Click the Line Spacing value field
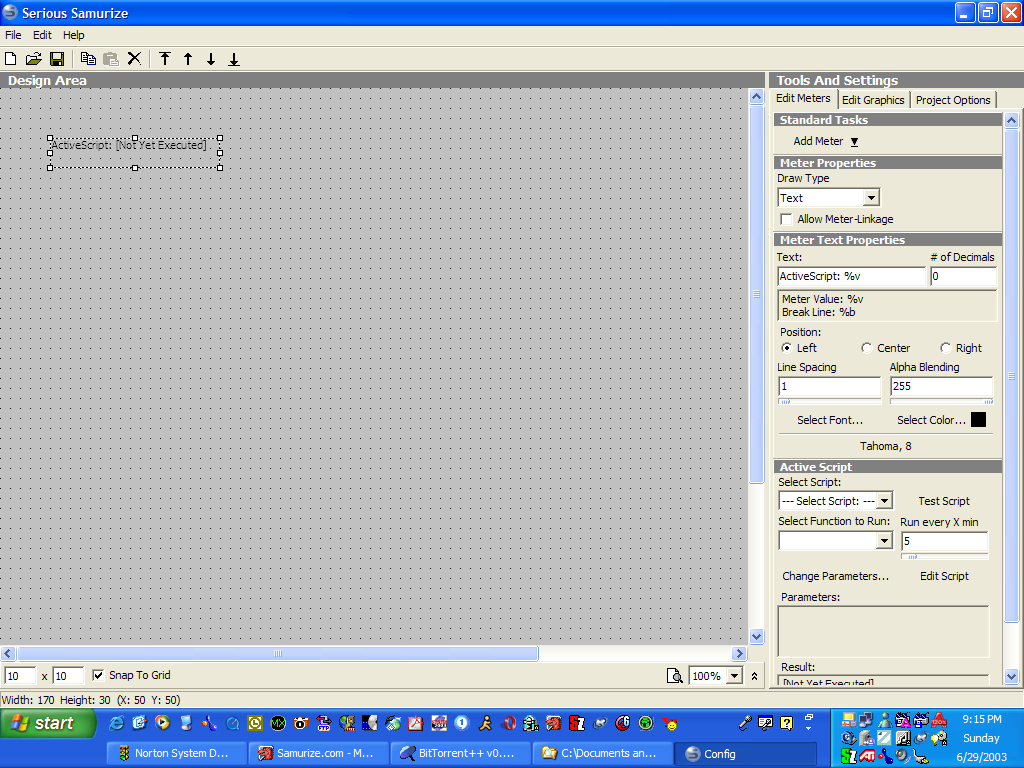The image size is (1024, 768). [x=829, y=386]
